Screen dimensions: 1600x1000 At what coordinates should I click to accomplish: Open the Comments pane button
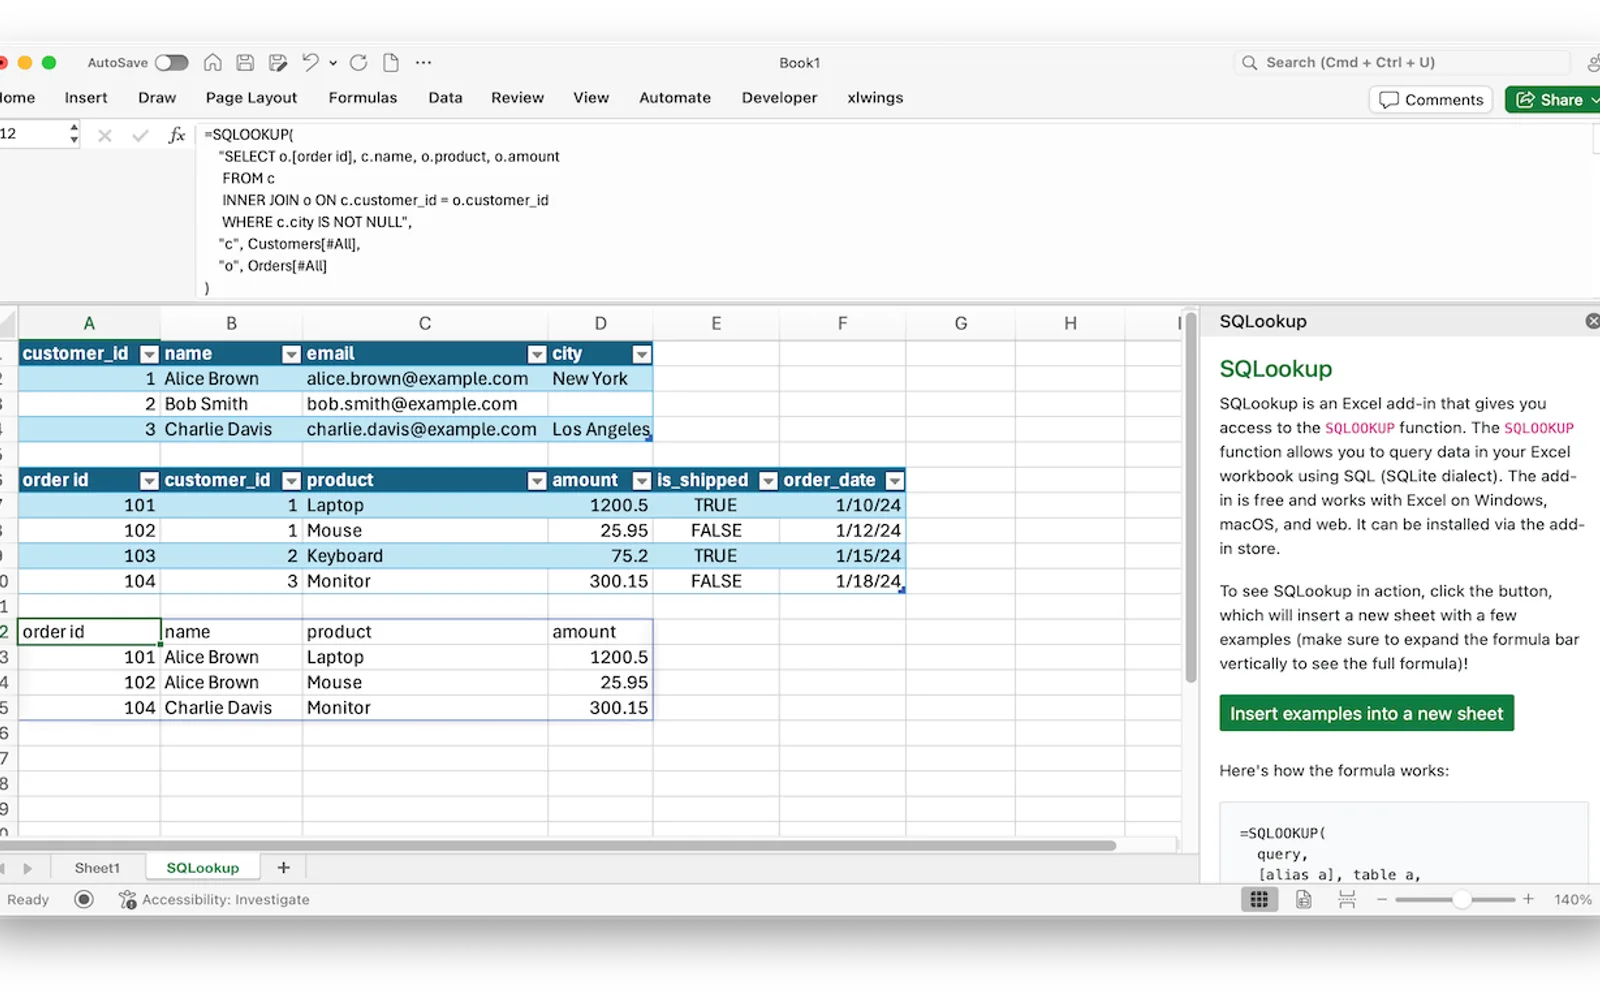pyautogui.click(x=1431, y=100)
